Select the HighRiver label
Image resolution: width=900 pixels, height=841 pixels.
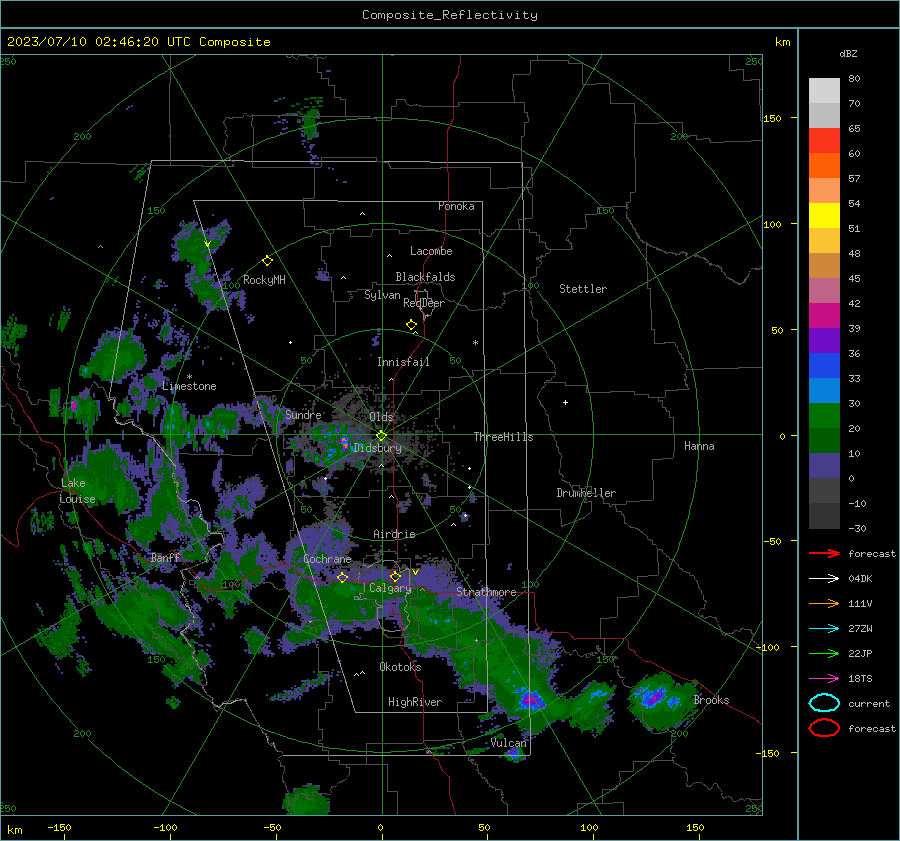click(x=415, y=702)
